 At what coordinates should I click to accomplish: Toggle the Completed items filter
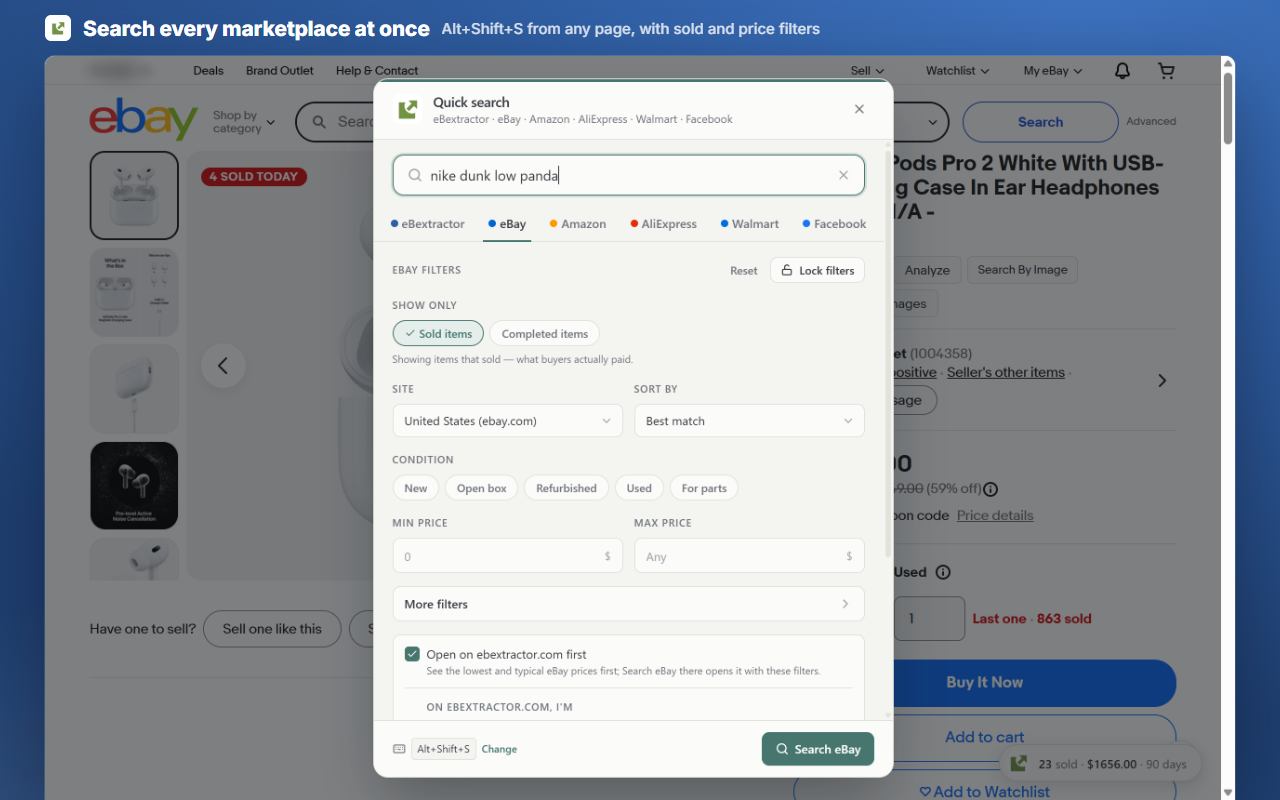click(545, 333)
